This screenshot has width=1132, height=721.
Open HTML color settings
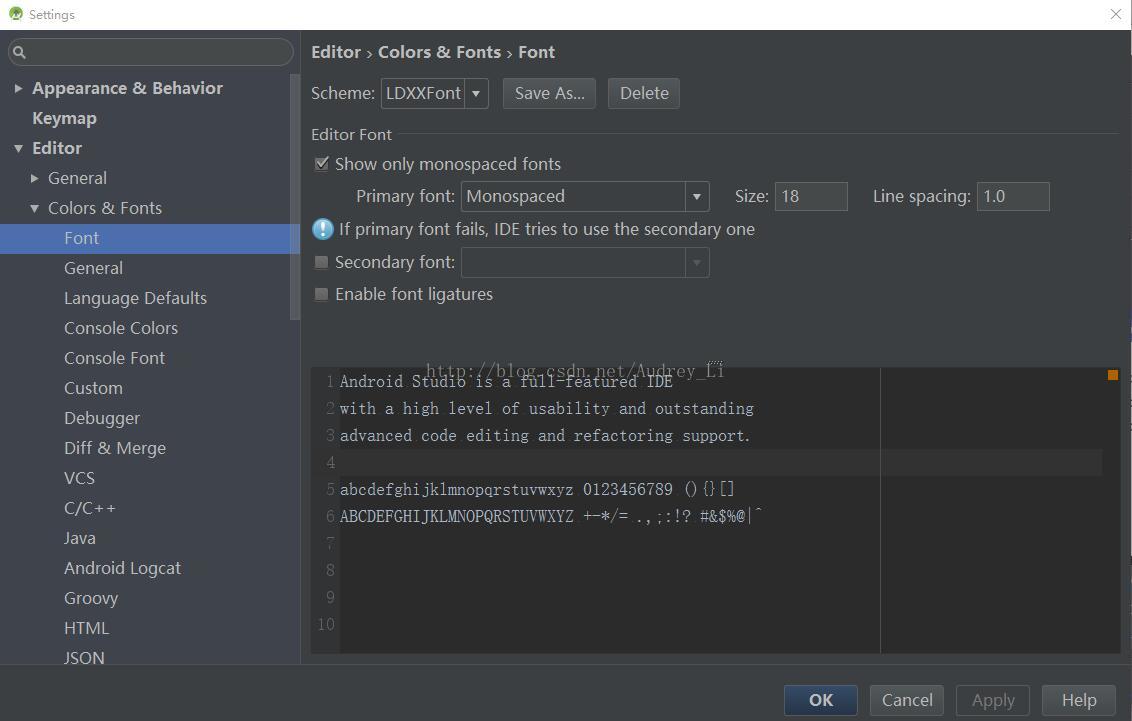pyautogui.click(x=87, y=629)
